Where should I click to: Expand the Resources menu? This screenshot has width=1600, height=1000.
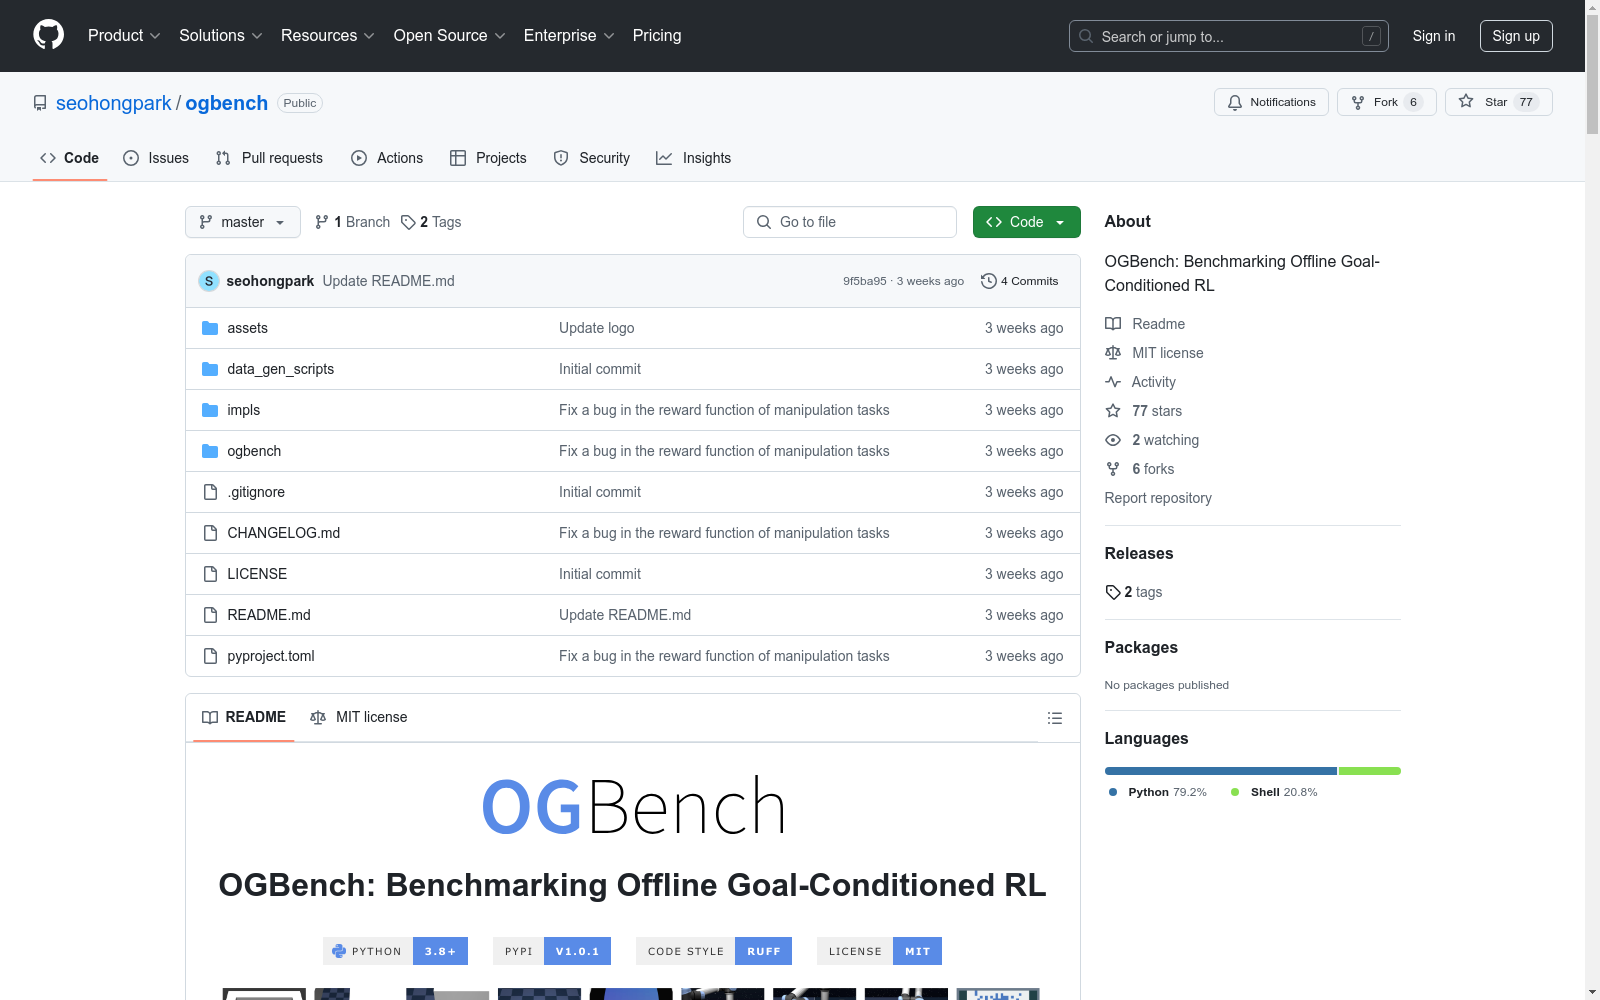(328, 36)
